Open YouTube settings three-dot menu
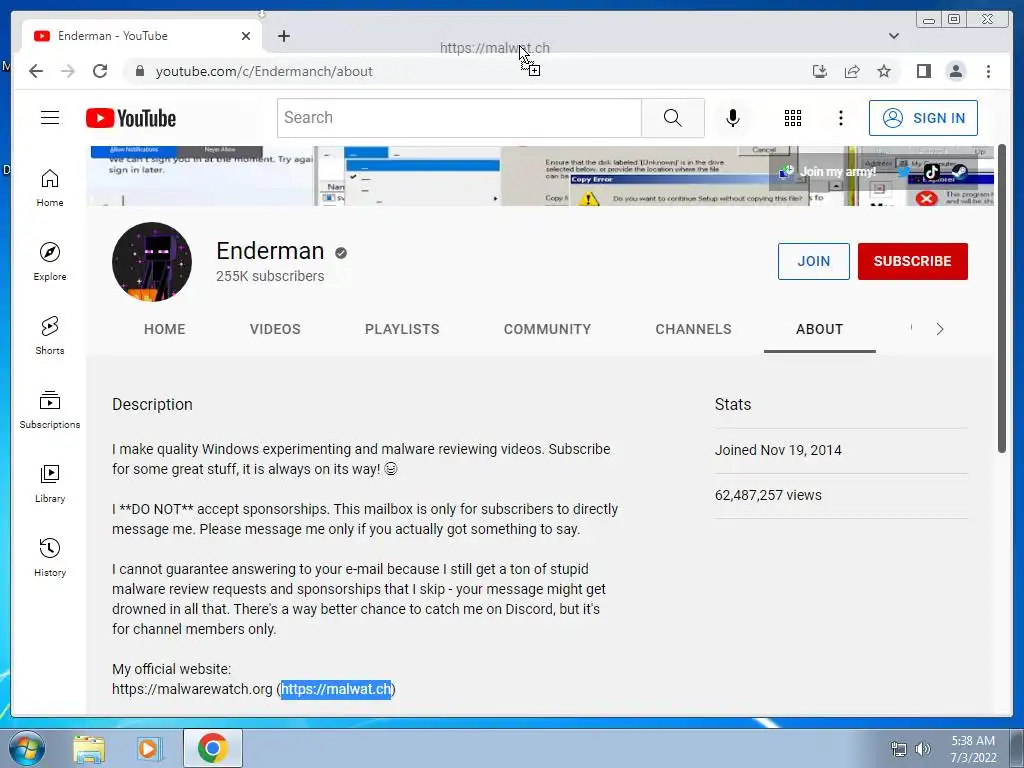This screenshot has width=1024, height=768. pyautogui.click(x=840, y=118)
